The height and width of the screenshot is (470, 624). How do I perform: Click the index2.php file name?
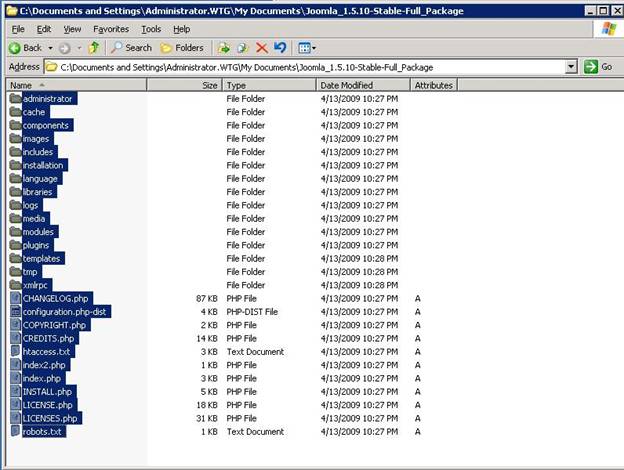click(x=44, y=365)
